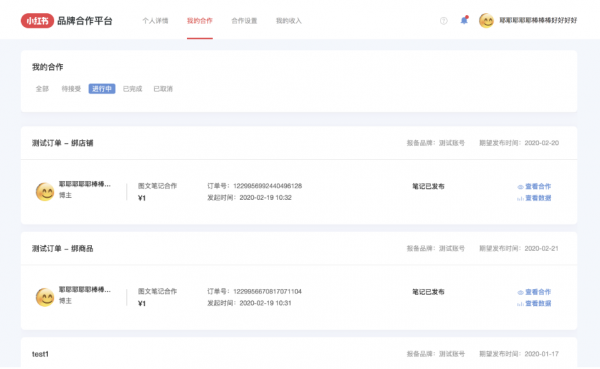Select the 已完成 filter
600x369 pixels.
coord(132,89)
